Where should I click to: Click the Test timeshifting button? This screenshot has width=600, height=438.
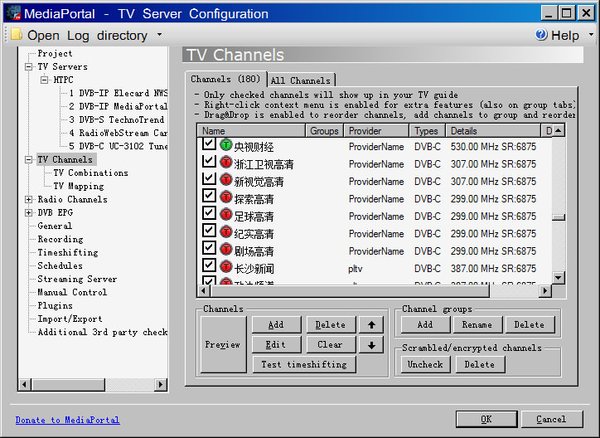click(x=304, y=365)
